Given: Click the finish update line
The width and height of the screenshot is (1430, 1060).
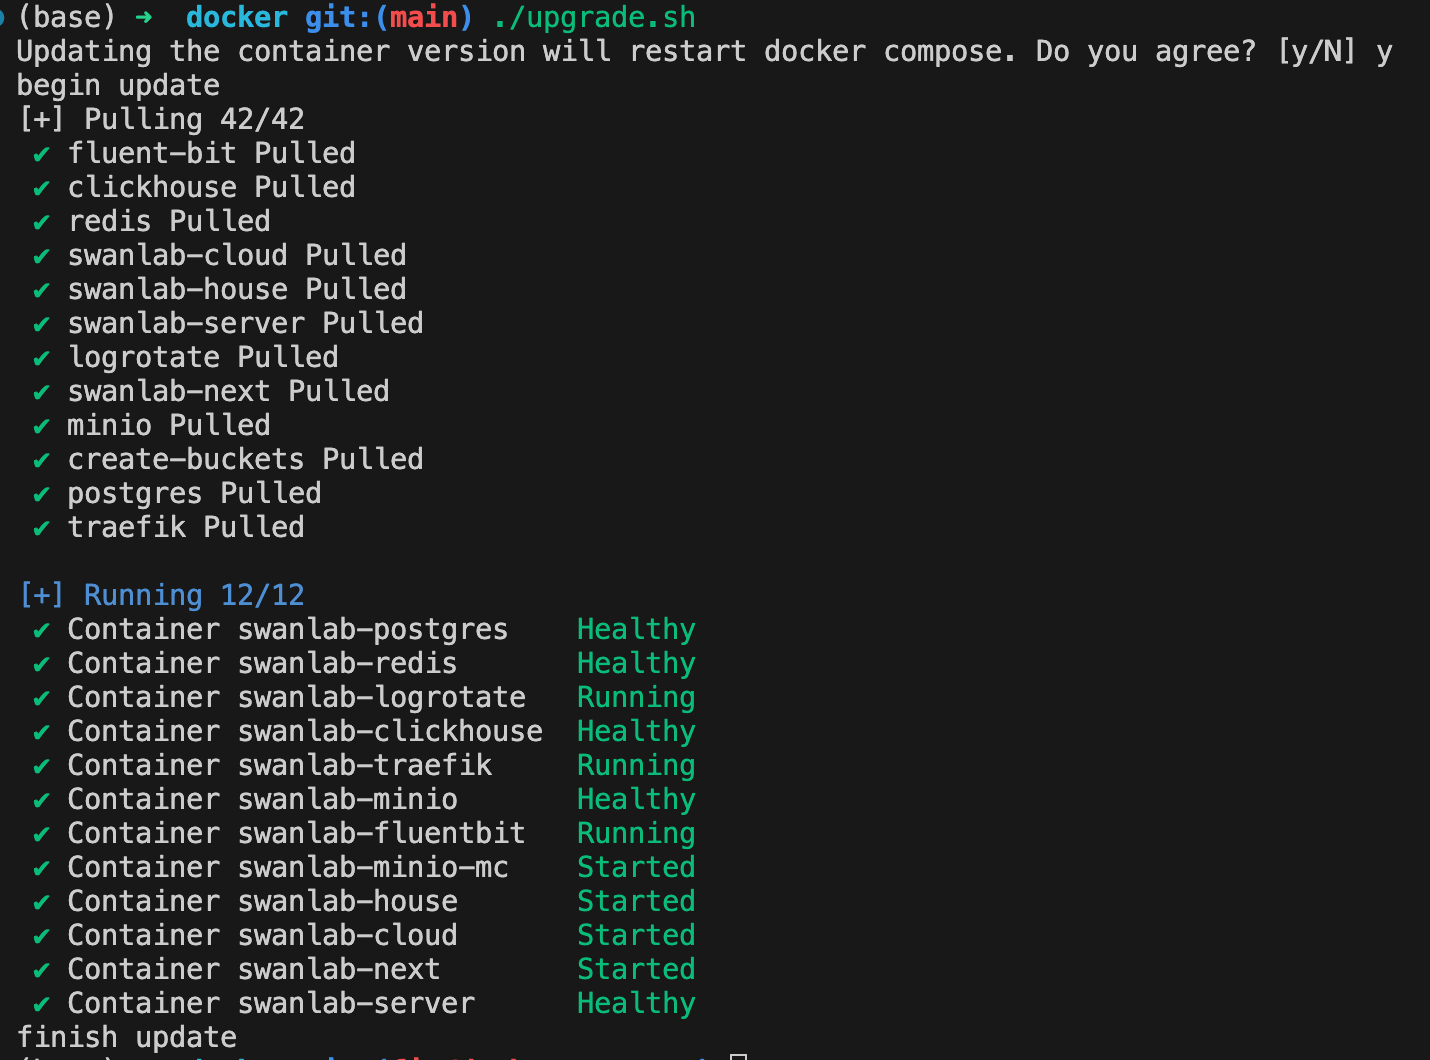Looking at the screenshot, I should coord(127,1038).
